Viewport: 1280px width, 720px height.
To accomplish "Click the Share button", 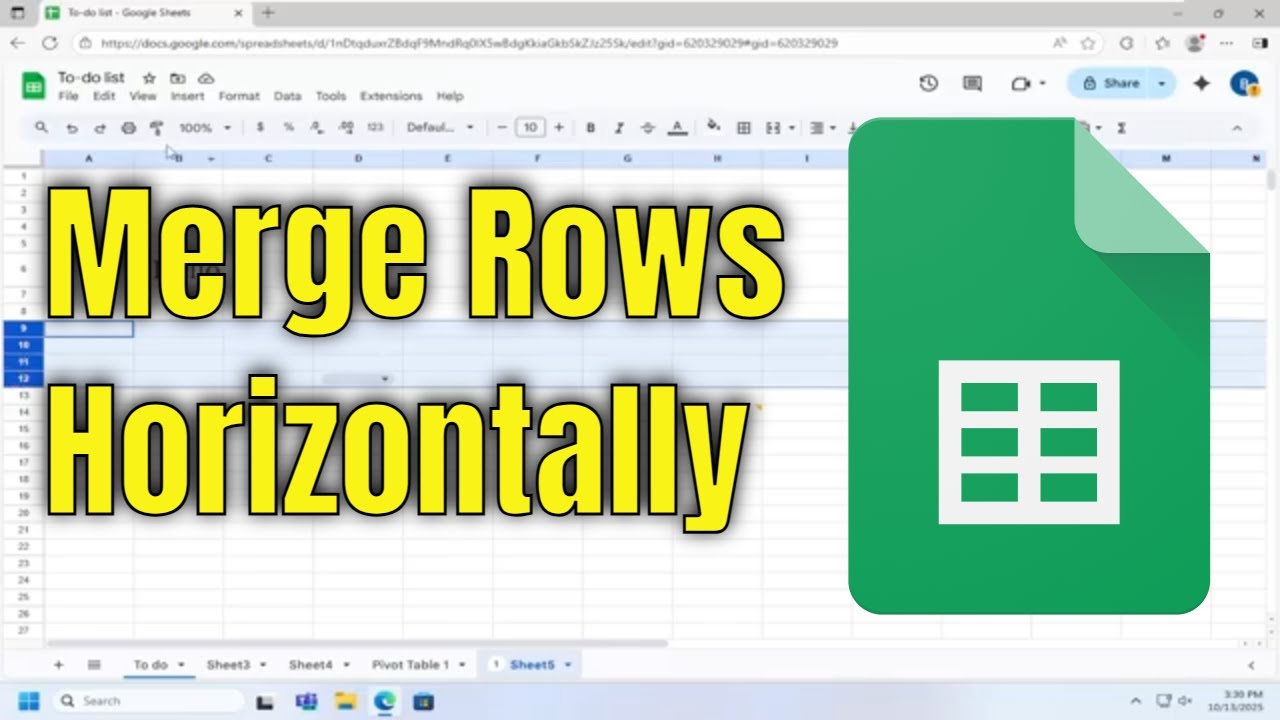I will [1110, 84].
